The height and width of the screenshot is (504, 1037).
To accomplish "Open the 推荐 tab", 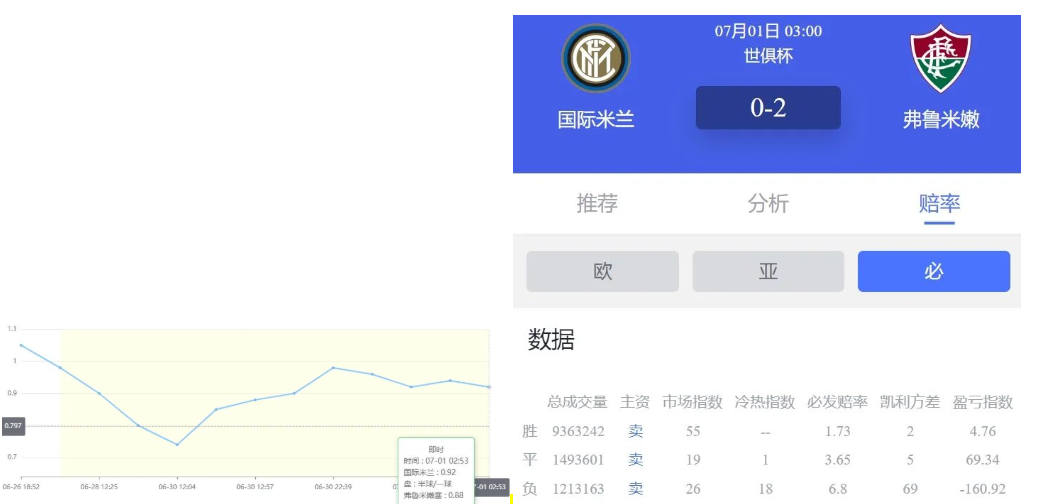I will pos(597,203).
